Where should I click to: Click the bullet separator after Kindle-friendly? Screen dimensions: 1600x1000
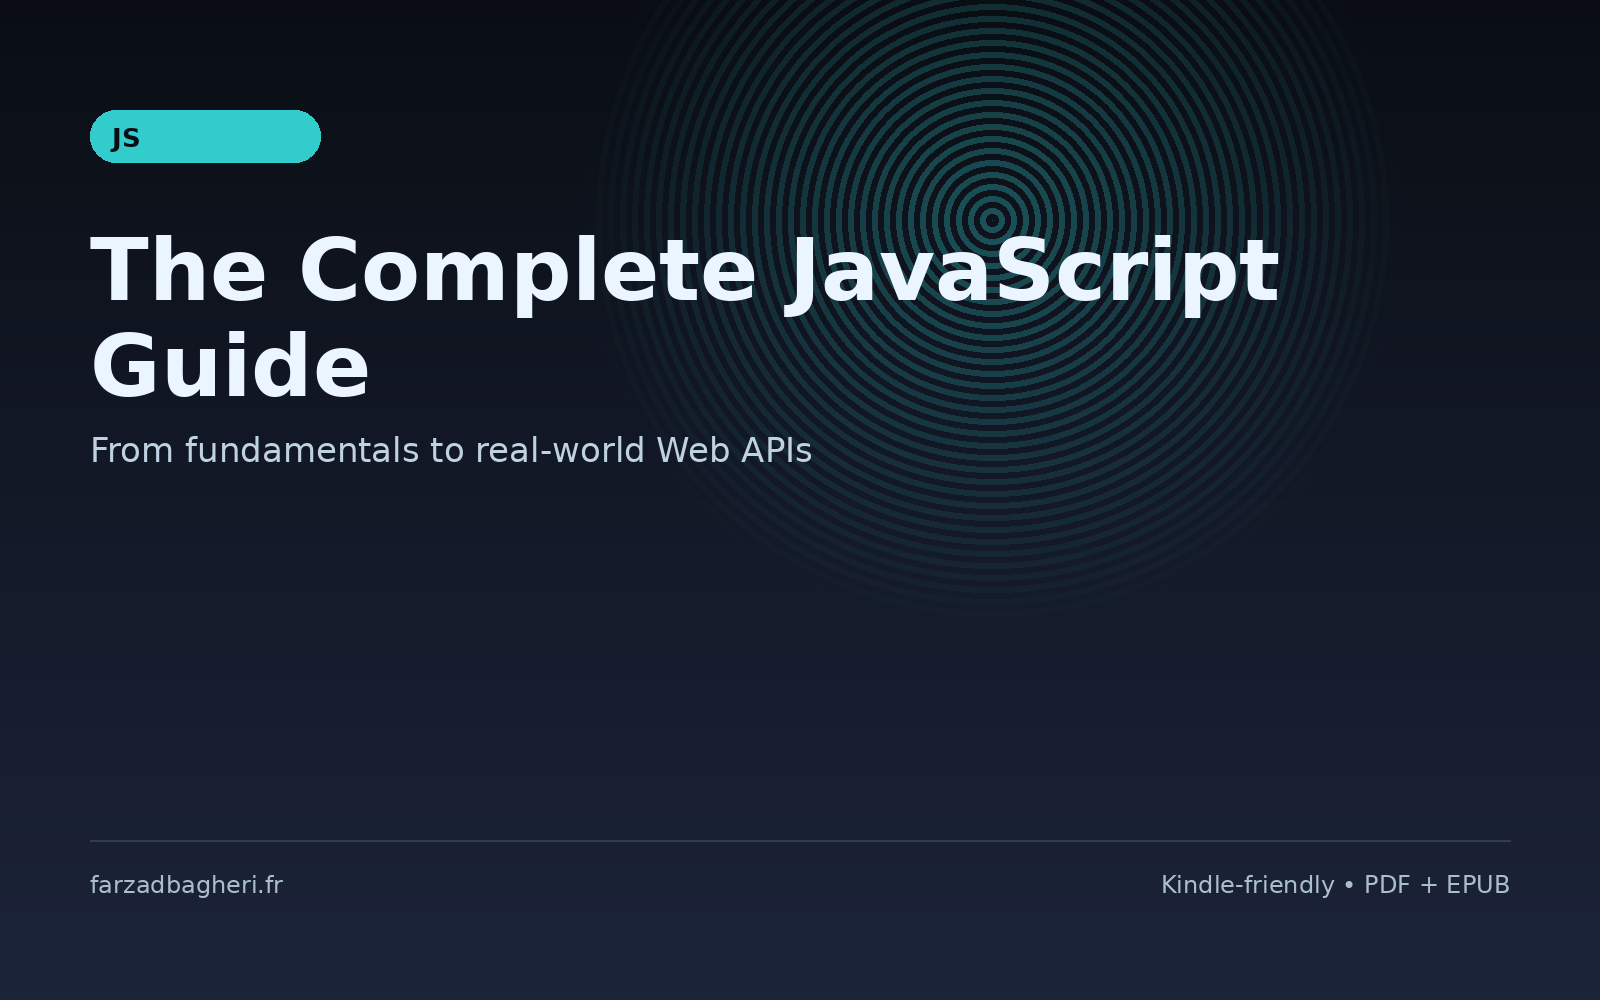(1349, 886)
